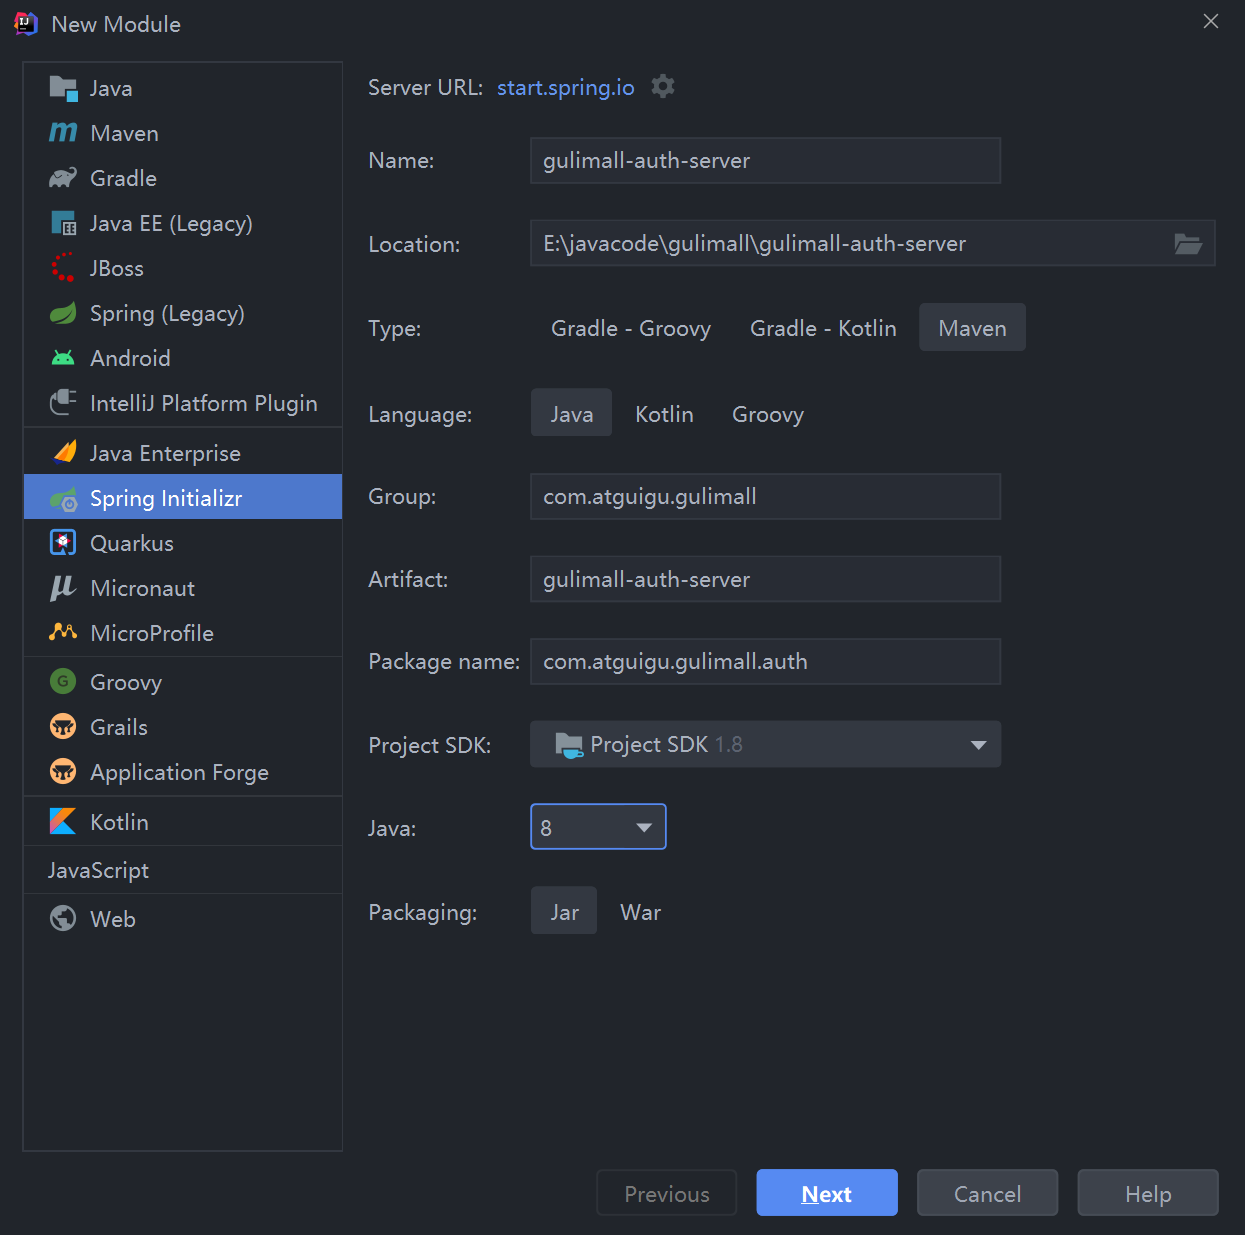Screen dimensions: 1245x1235
Task: Open the Project SDK dropdown
Action: 766,744
